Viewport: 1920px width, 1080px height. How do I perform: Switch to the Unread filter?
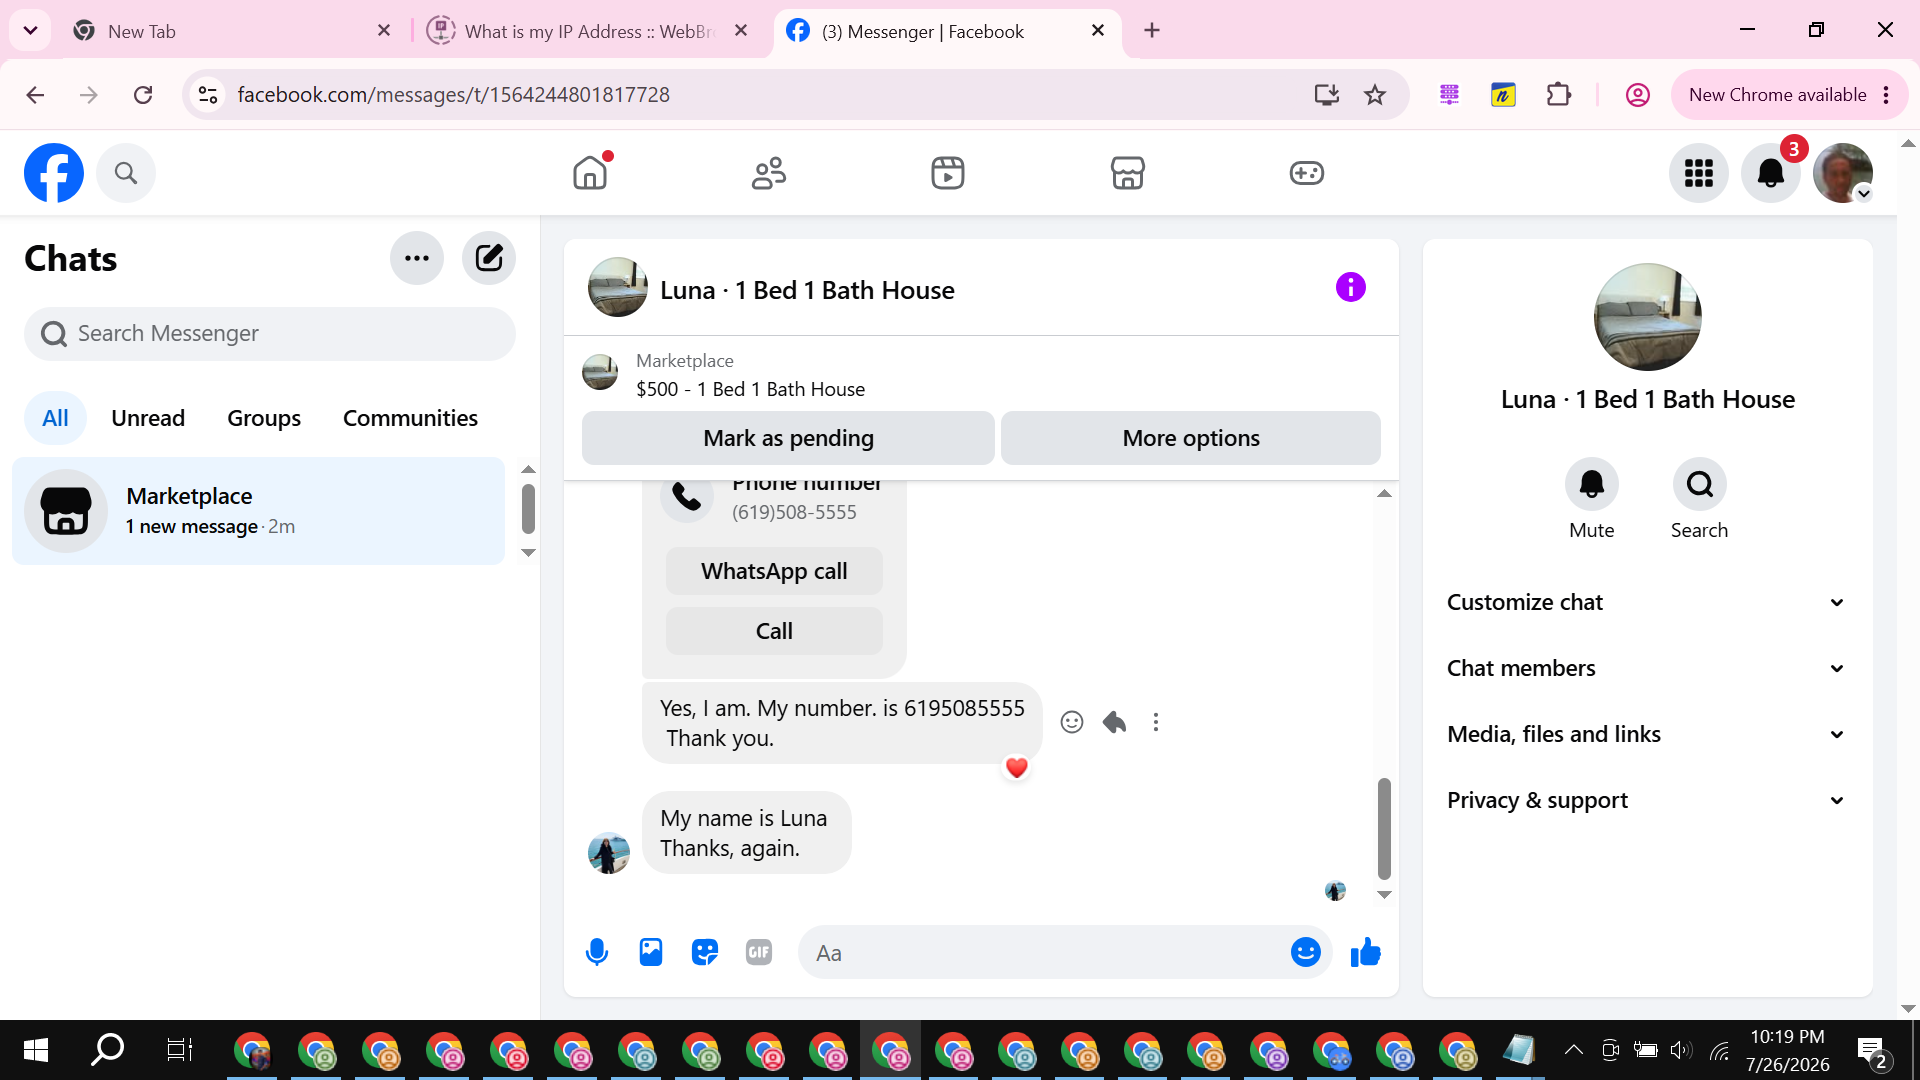(x=148, y=418)
